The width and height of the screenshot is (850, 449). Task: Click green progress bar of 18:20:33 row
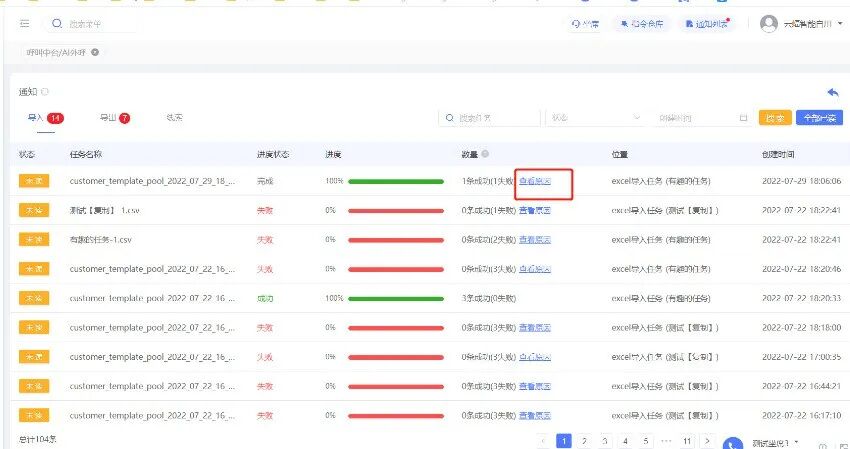[x=396, y=299]
